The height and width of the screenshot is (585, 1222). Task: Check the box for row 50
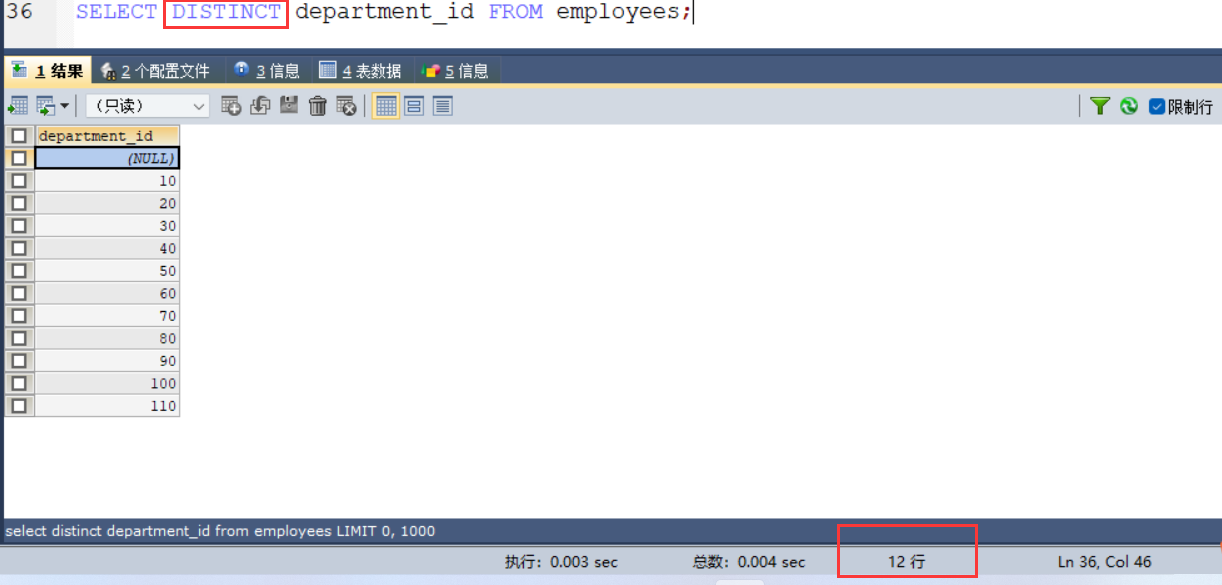click(19, 271)
